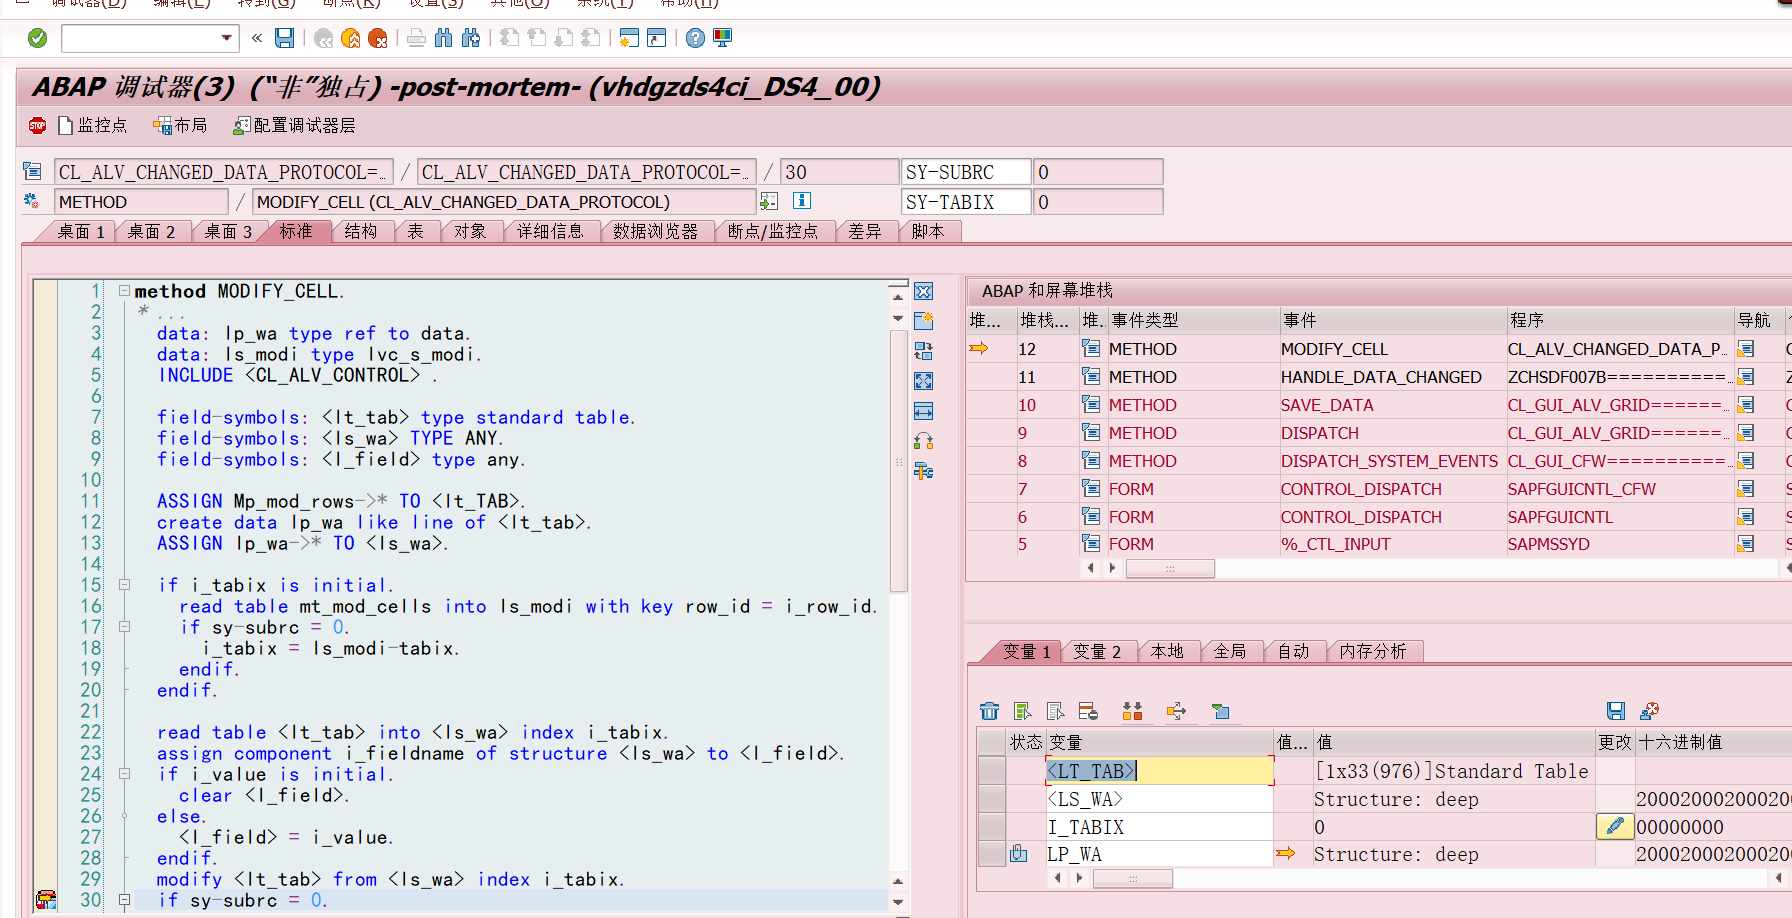Open the 结构 tab
1792x918 pixels.
click(361, 232)
